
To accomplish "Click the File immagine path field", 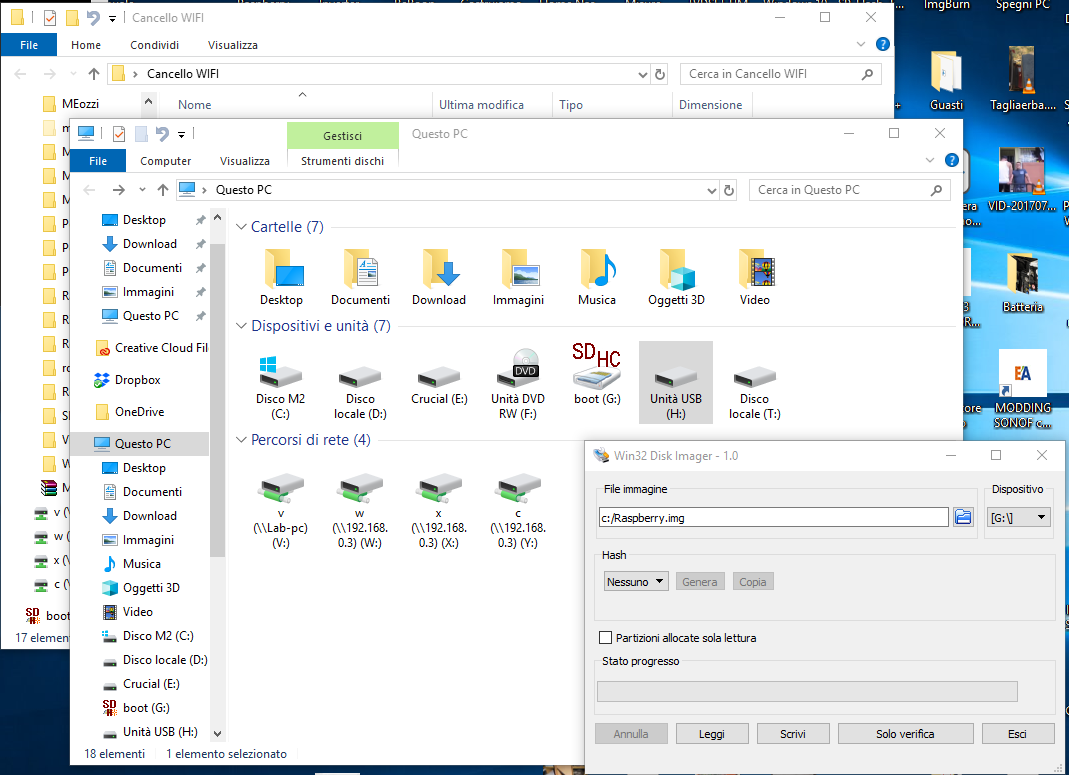I will coord(774,517).
